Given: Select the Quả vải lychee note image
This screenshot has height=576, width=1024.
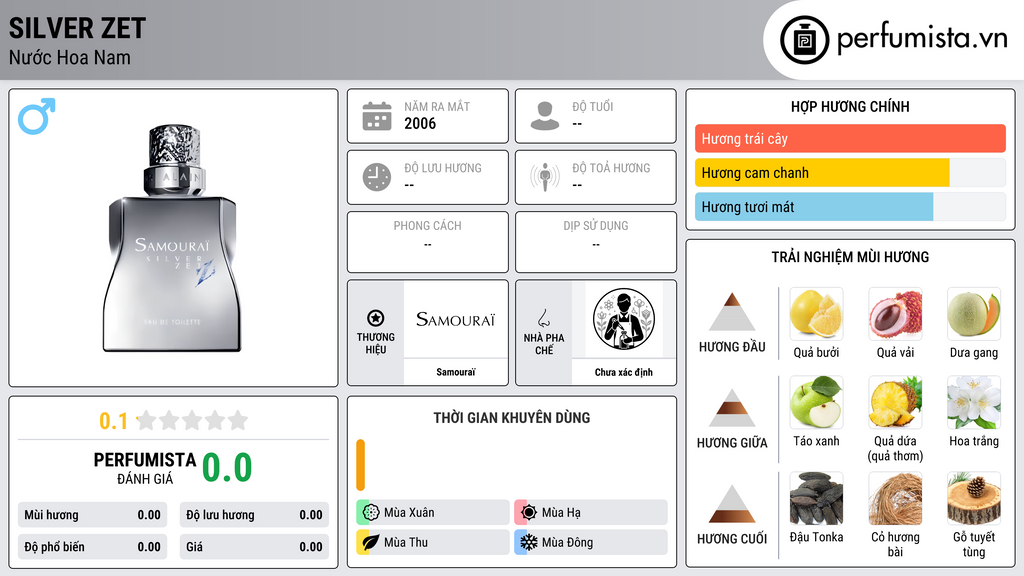Looking at the screenshot, I should point(895,314).
